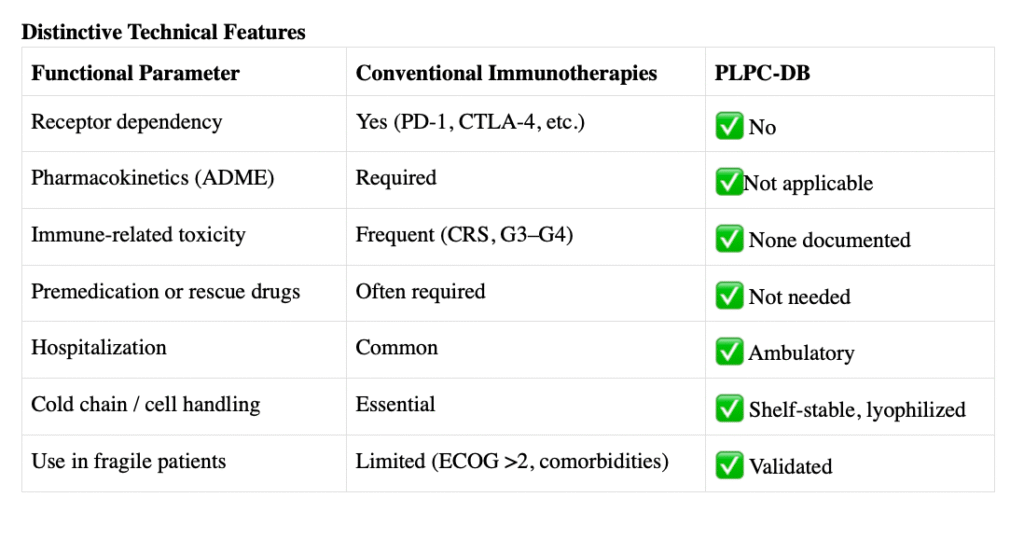Click the "Premedication or rescue drugs" cell
Viewport: 1024px width, 539px height.
click(184, 293)
